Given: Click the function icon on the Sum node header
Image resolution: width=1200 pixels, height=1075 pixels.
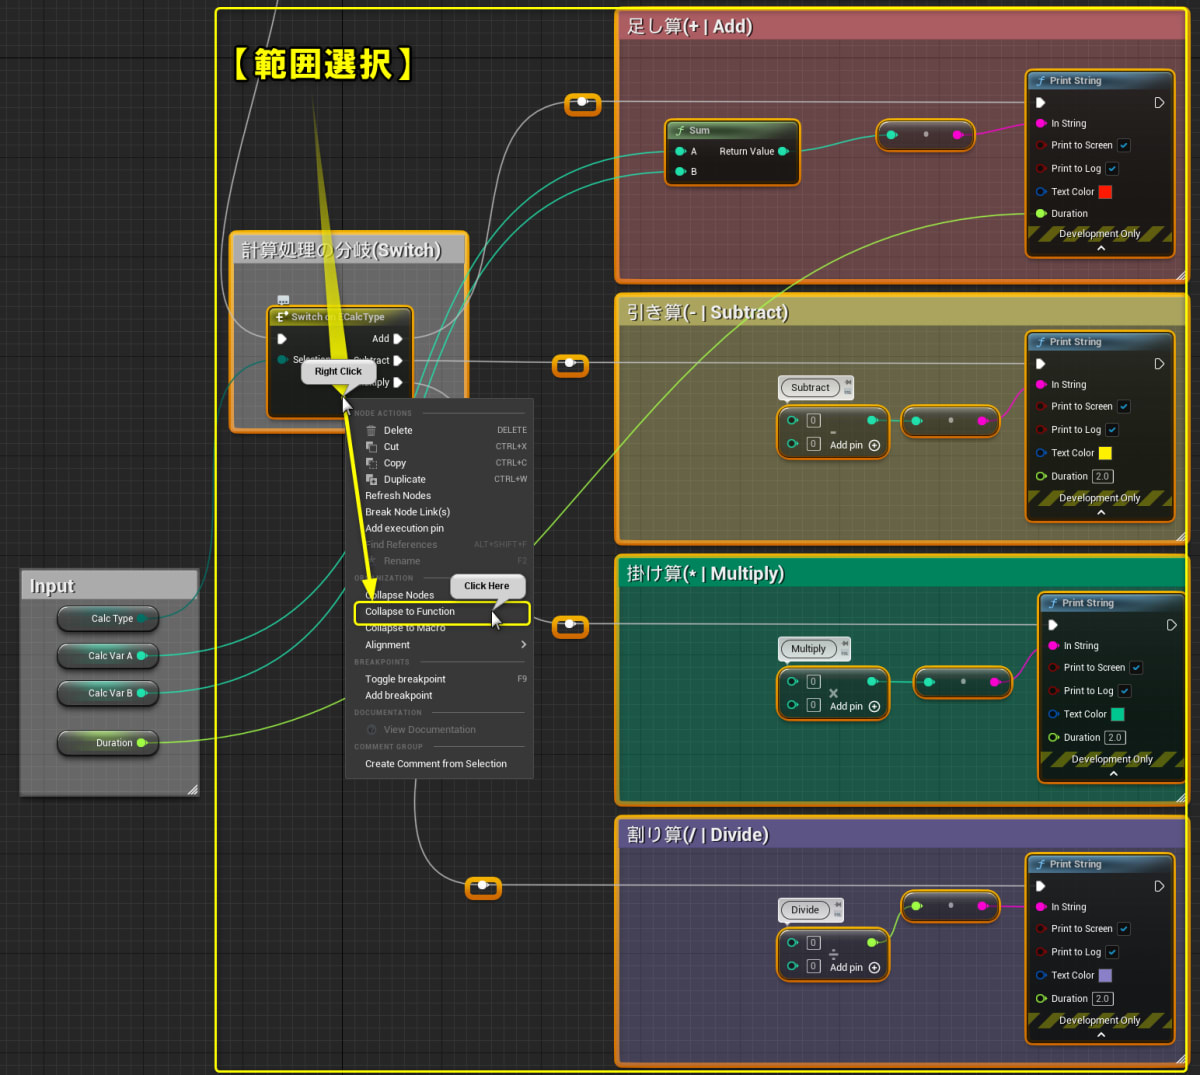Looking at the screenshot, I should click(x=679, y=130).
